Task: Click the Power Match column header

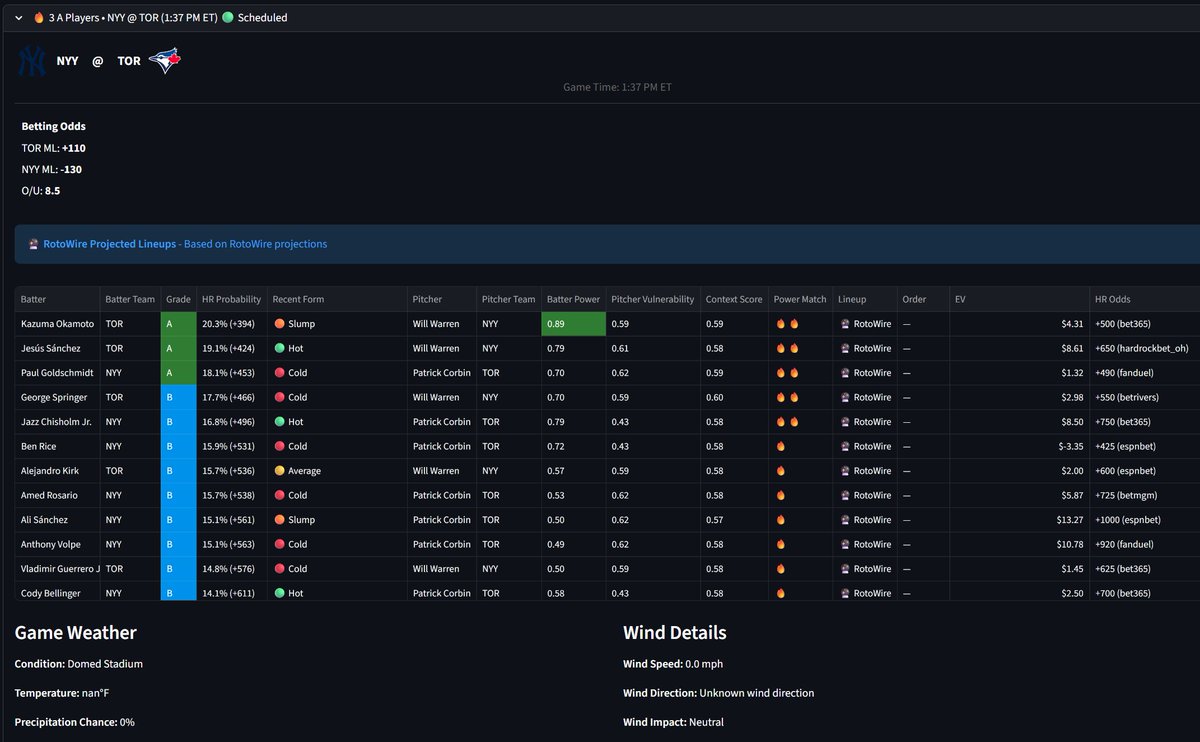Action: (x=800, y=299)
